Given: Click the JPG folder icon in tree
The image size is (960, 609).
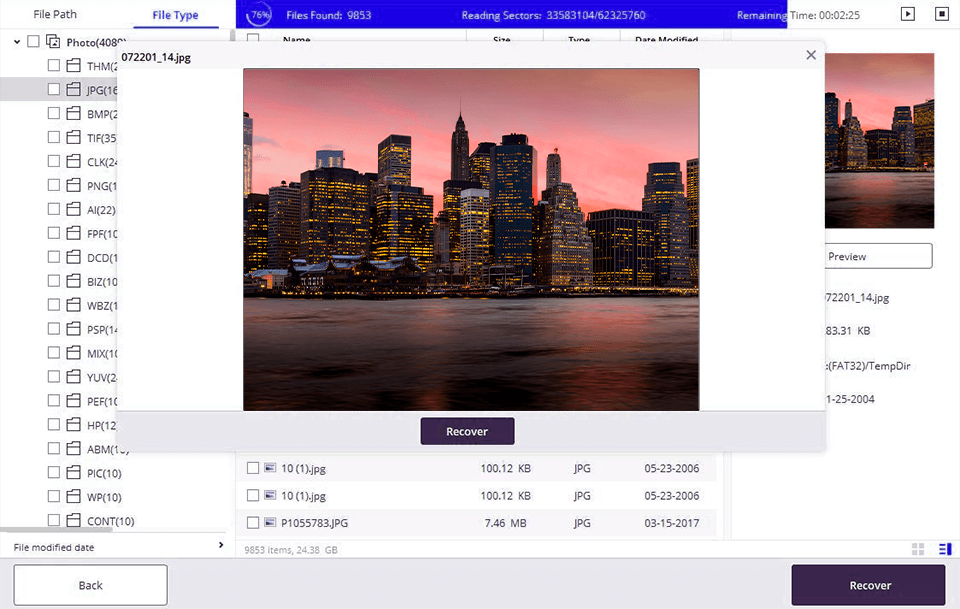Looking at the screenshot, I should (73, 90).
